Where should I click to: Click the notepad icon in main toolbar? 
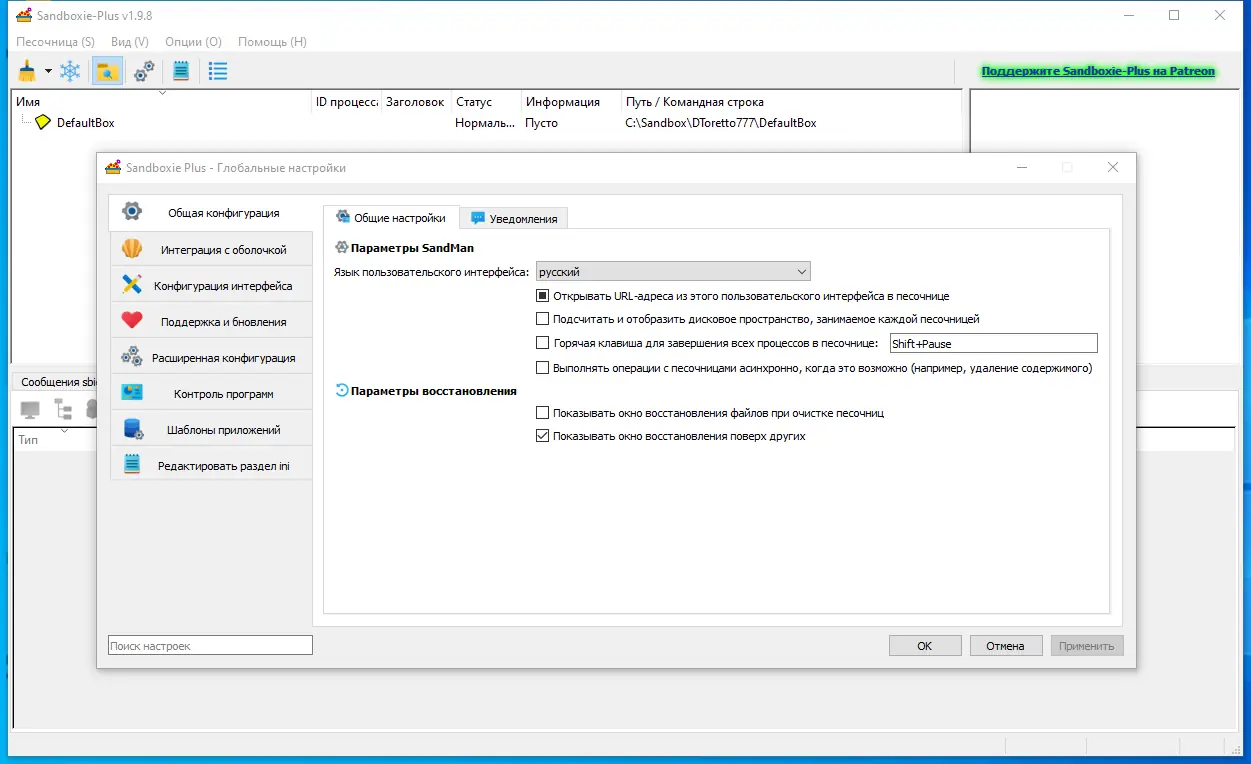[181, 71]
